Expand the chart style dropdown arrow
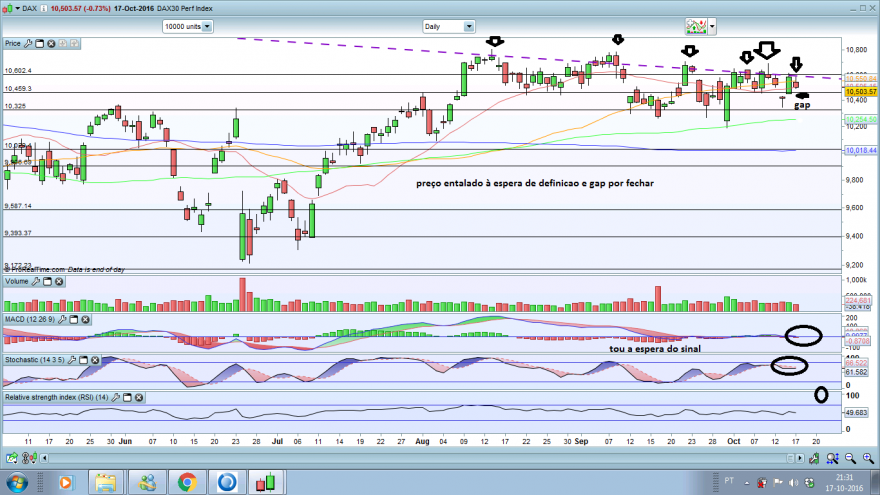The height and width of the screenshot is (495, 880). point(712,26)
